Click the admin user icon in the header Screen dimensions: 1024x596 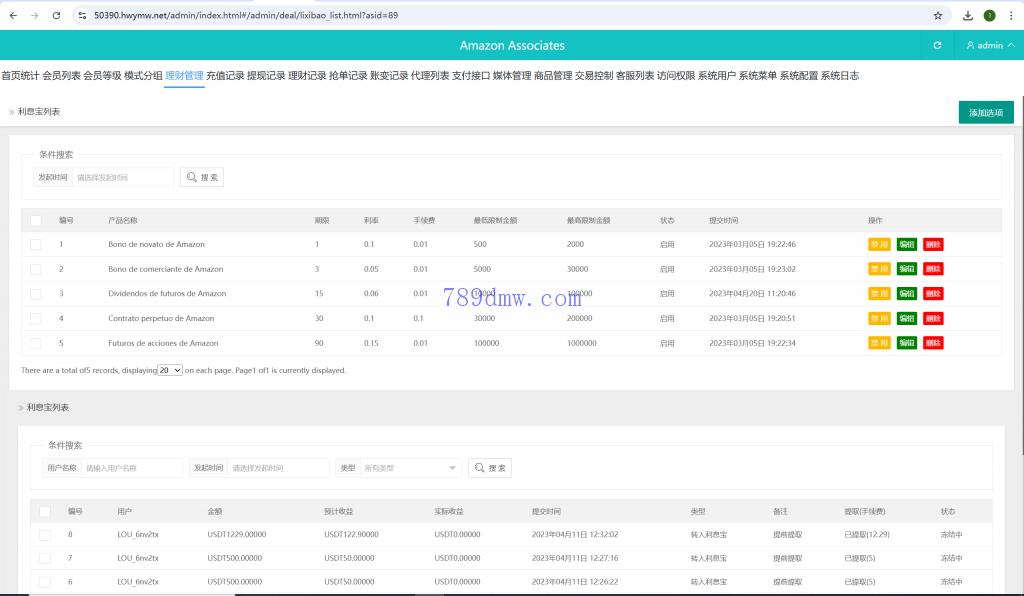pyautogui.click(x=970, y=45)
